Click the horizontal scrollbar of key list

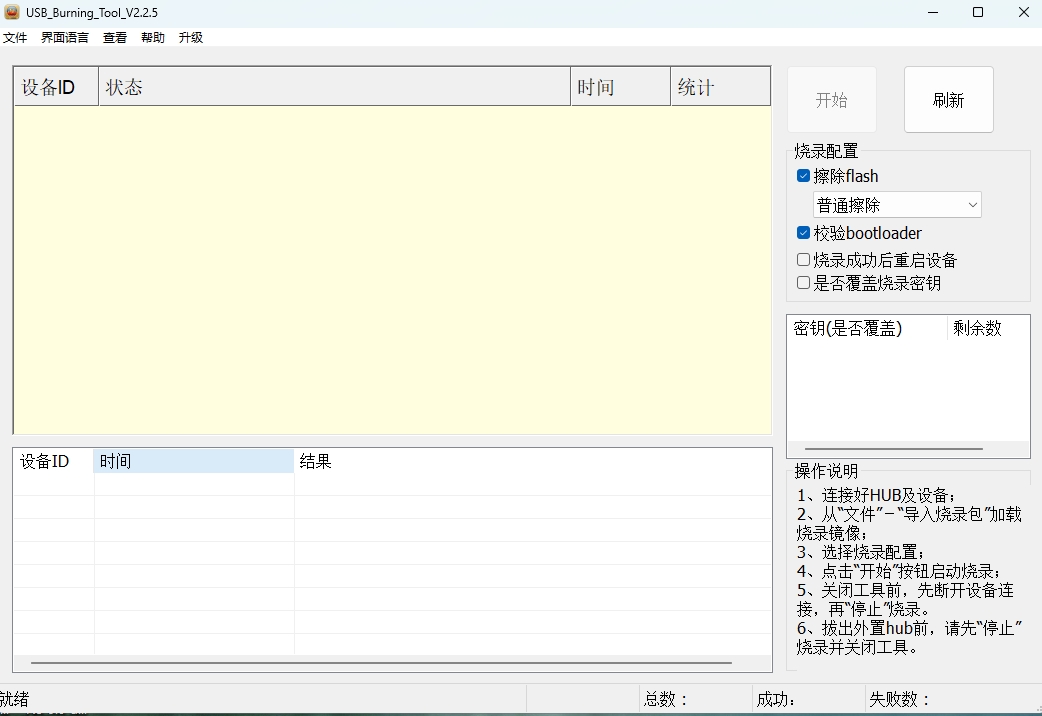point(894,449)
